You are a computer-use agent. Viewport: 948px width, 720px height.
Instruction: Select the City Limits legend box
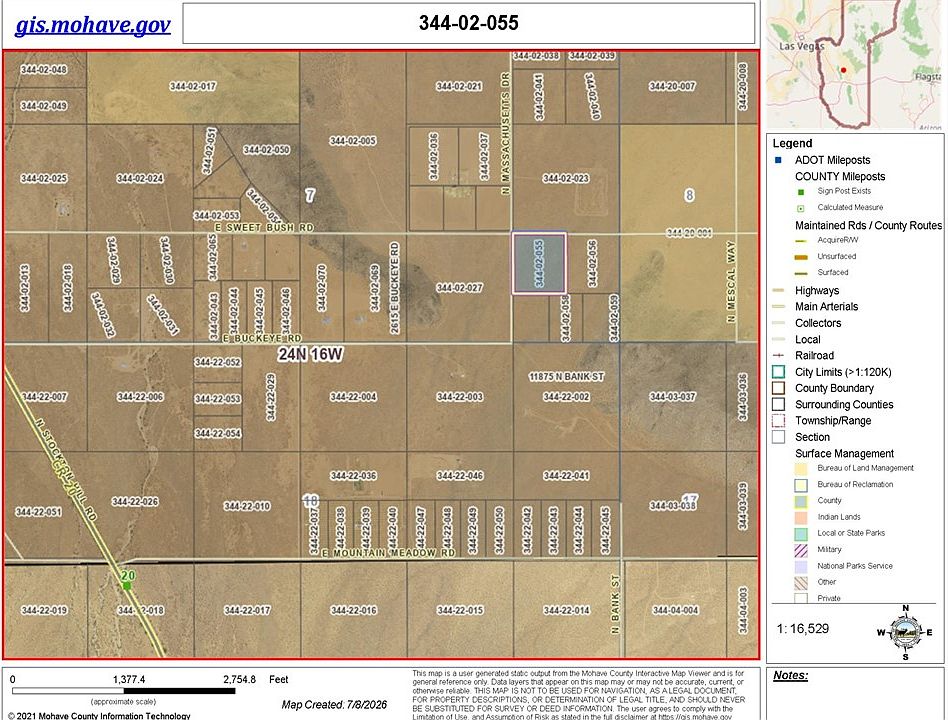pyautogui.click(x=778, y=372)
